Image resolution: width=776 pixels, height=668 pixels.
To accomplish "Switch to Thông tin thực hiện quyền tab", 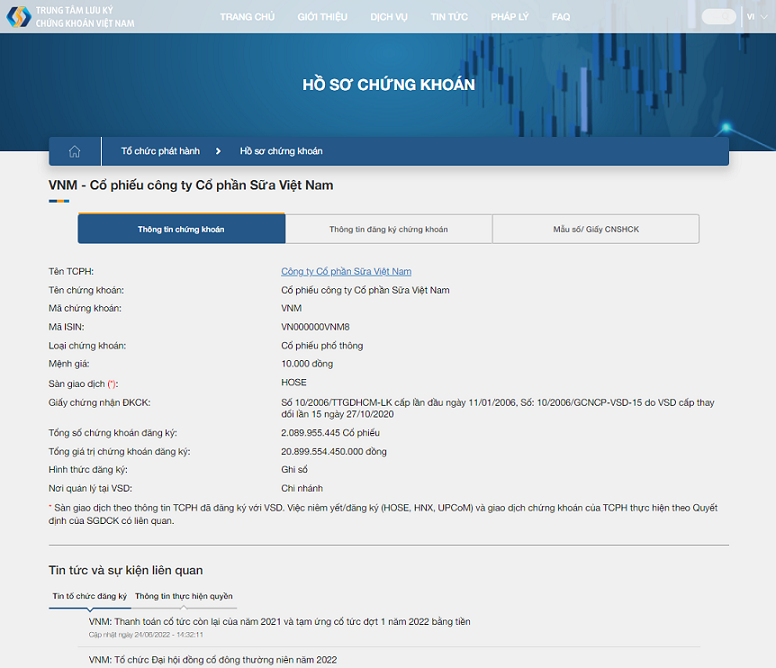I will tap(183, 596).
